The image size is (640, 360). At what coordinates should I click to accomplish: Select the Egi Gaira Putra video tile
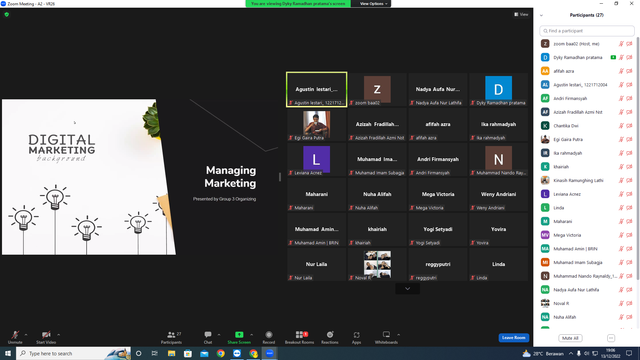pyautogui.click(x=317, y=124)
